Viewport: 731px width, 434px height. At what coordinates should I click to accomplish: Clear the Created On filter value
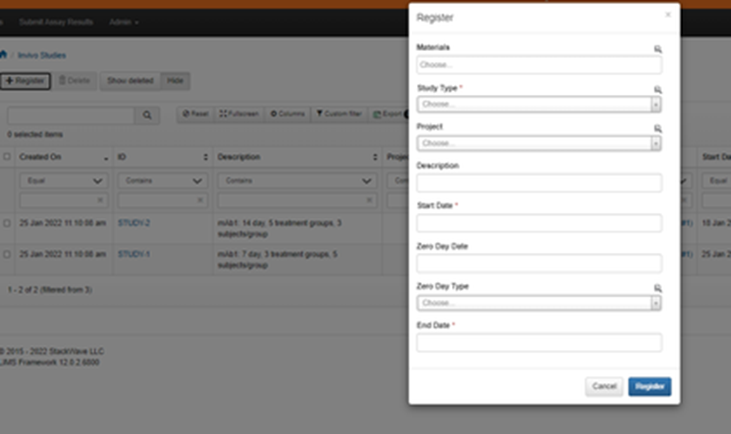coord(101,200)
